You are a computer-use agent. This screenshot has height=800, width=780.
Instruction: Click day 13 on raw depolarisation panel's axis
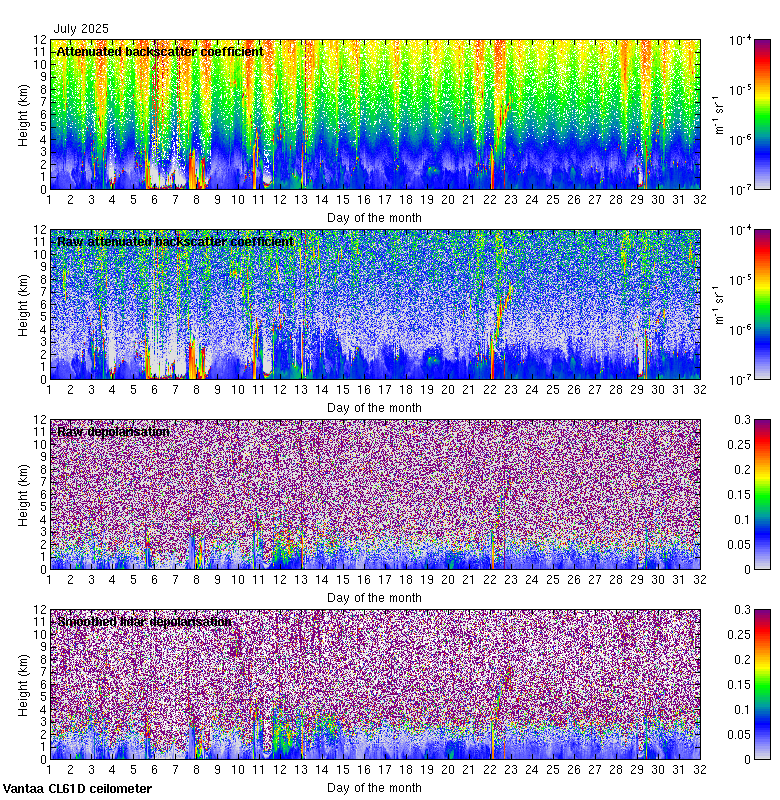coord(301,580)
